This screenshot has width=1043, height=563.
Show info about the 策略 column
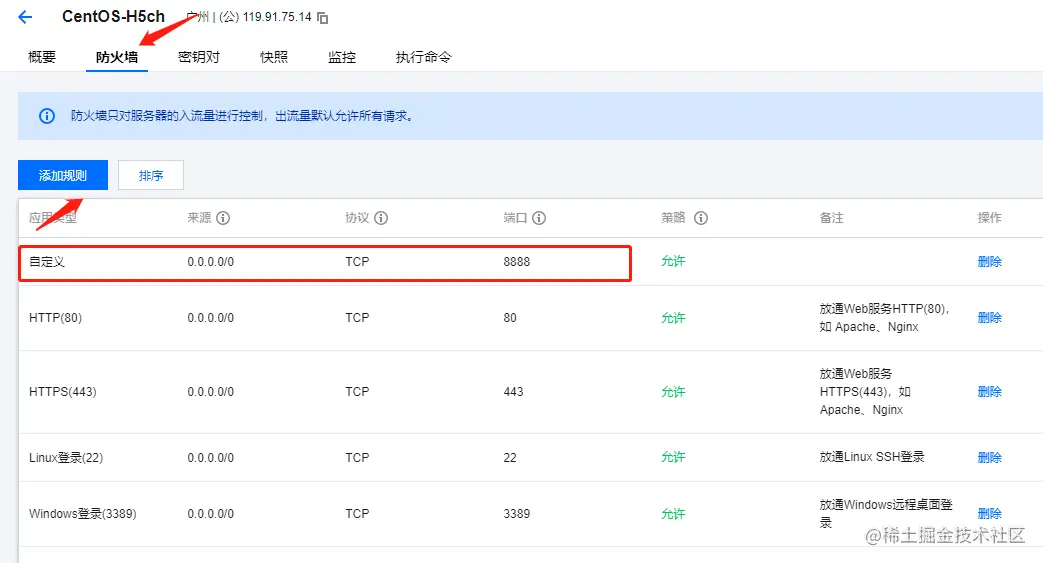pyautogui.click(x=701, y=218)
